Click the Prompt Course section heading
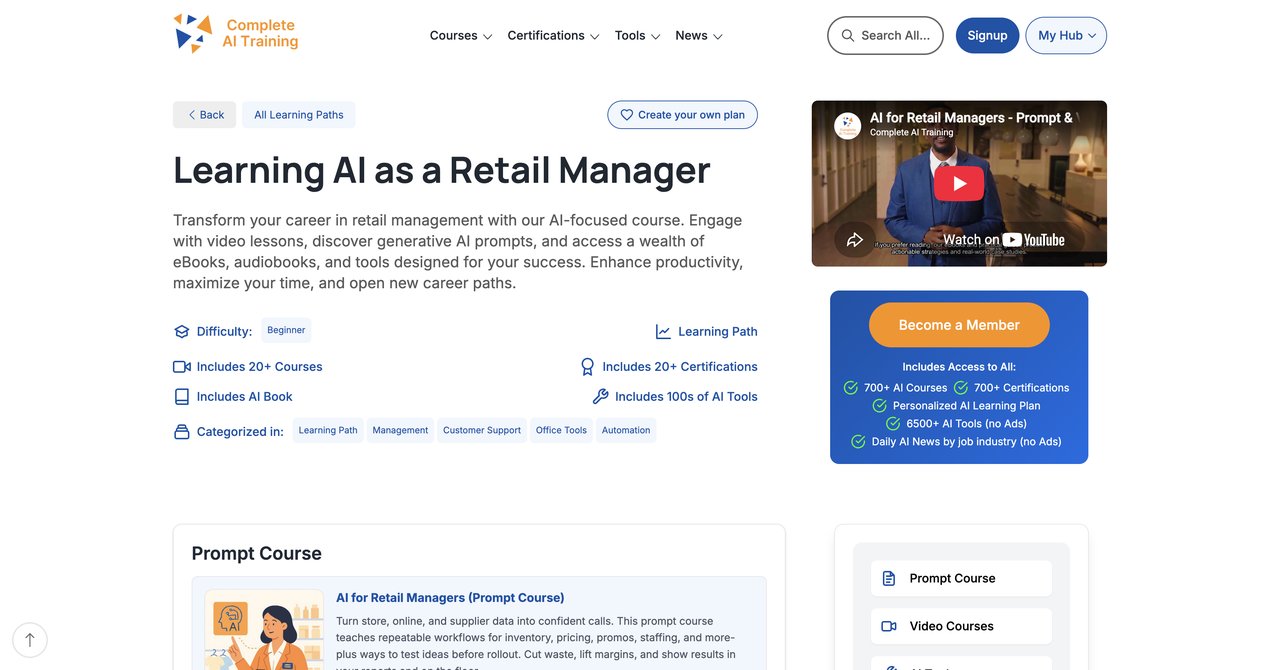The height and width of the screenshot is (670, 1280). coord(257,554)
